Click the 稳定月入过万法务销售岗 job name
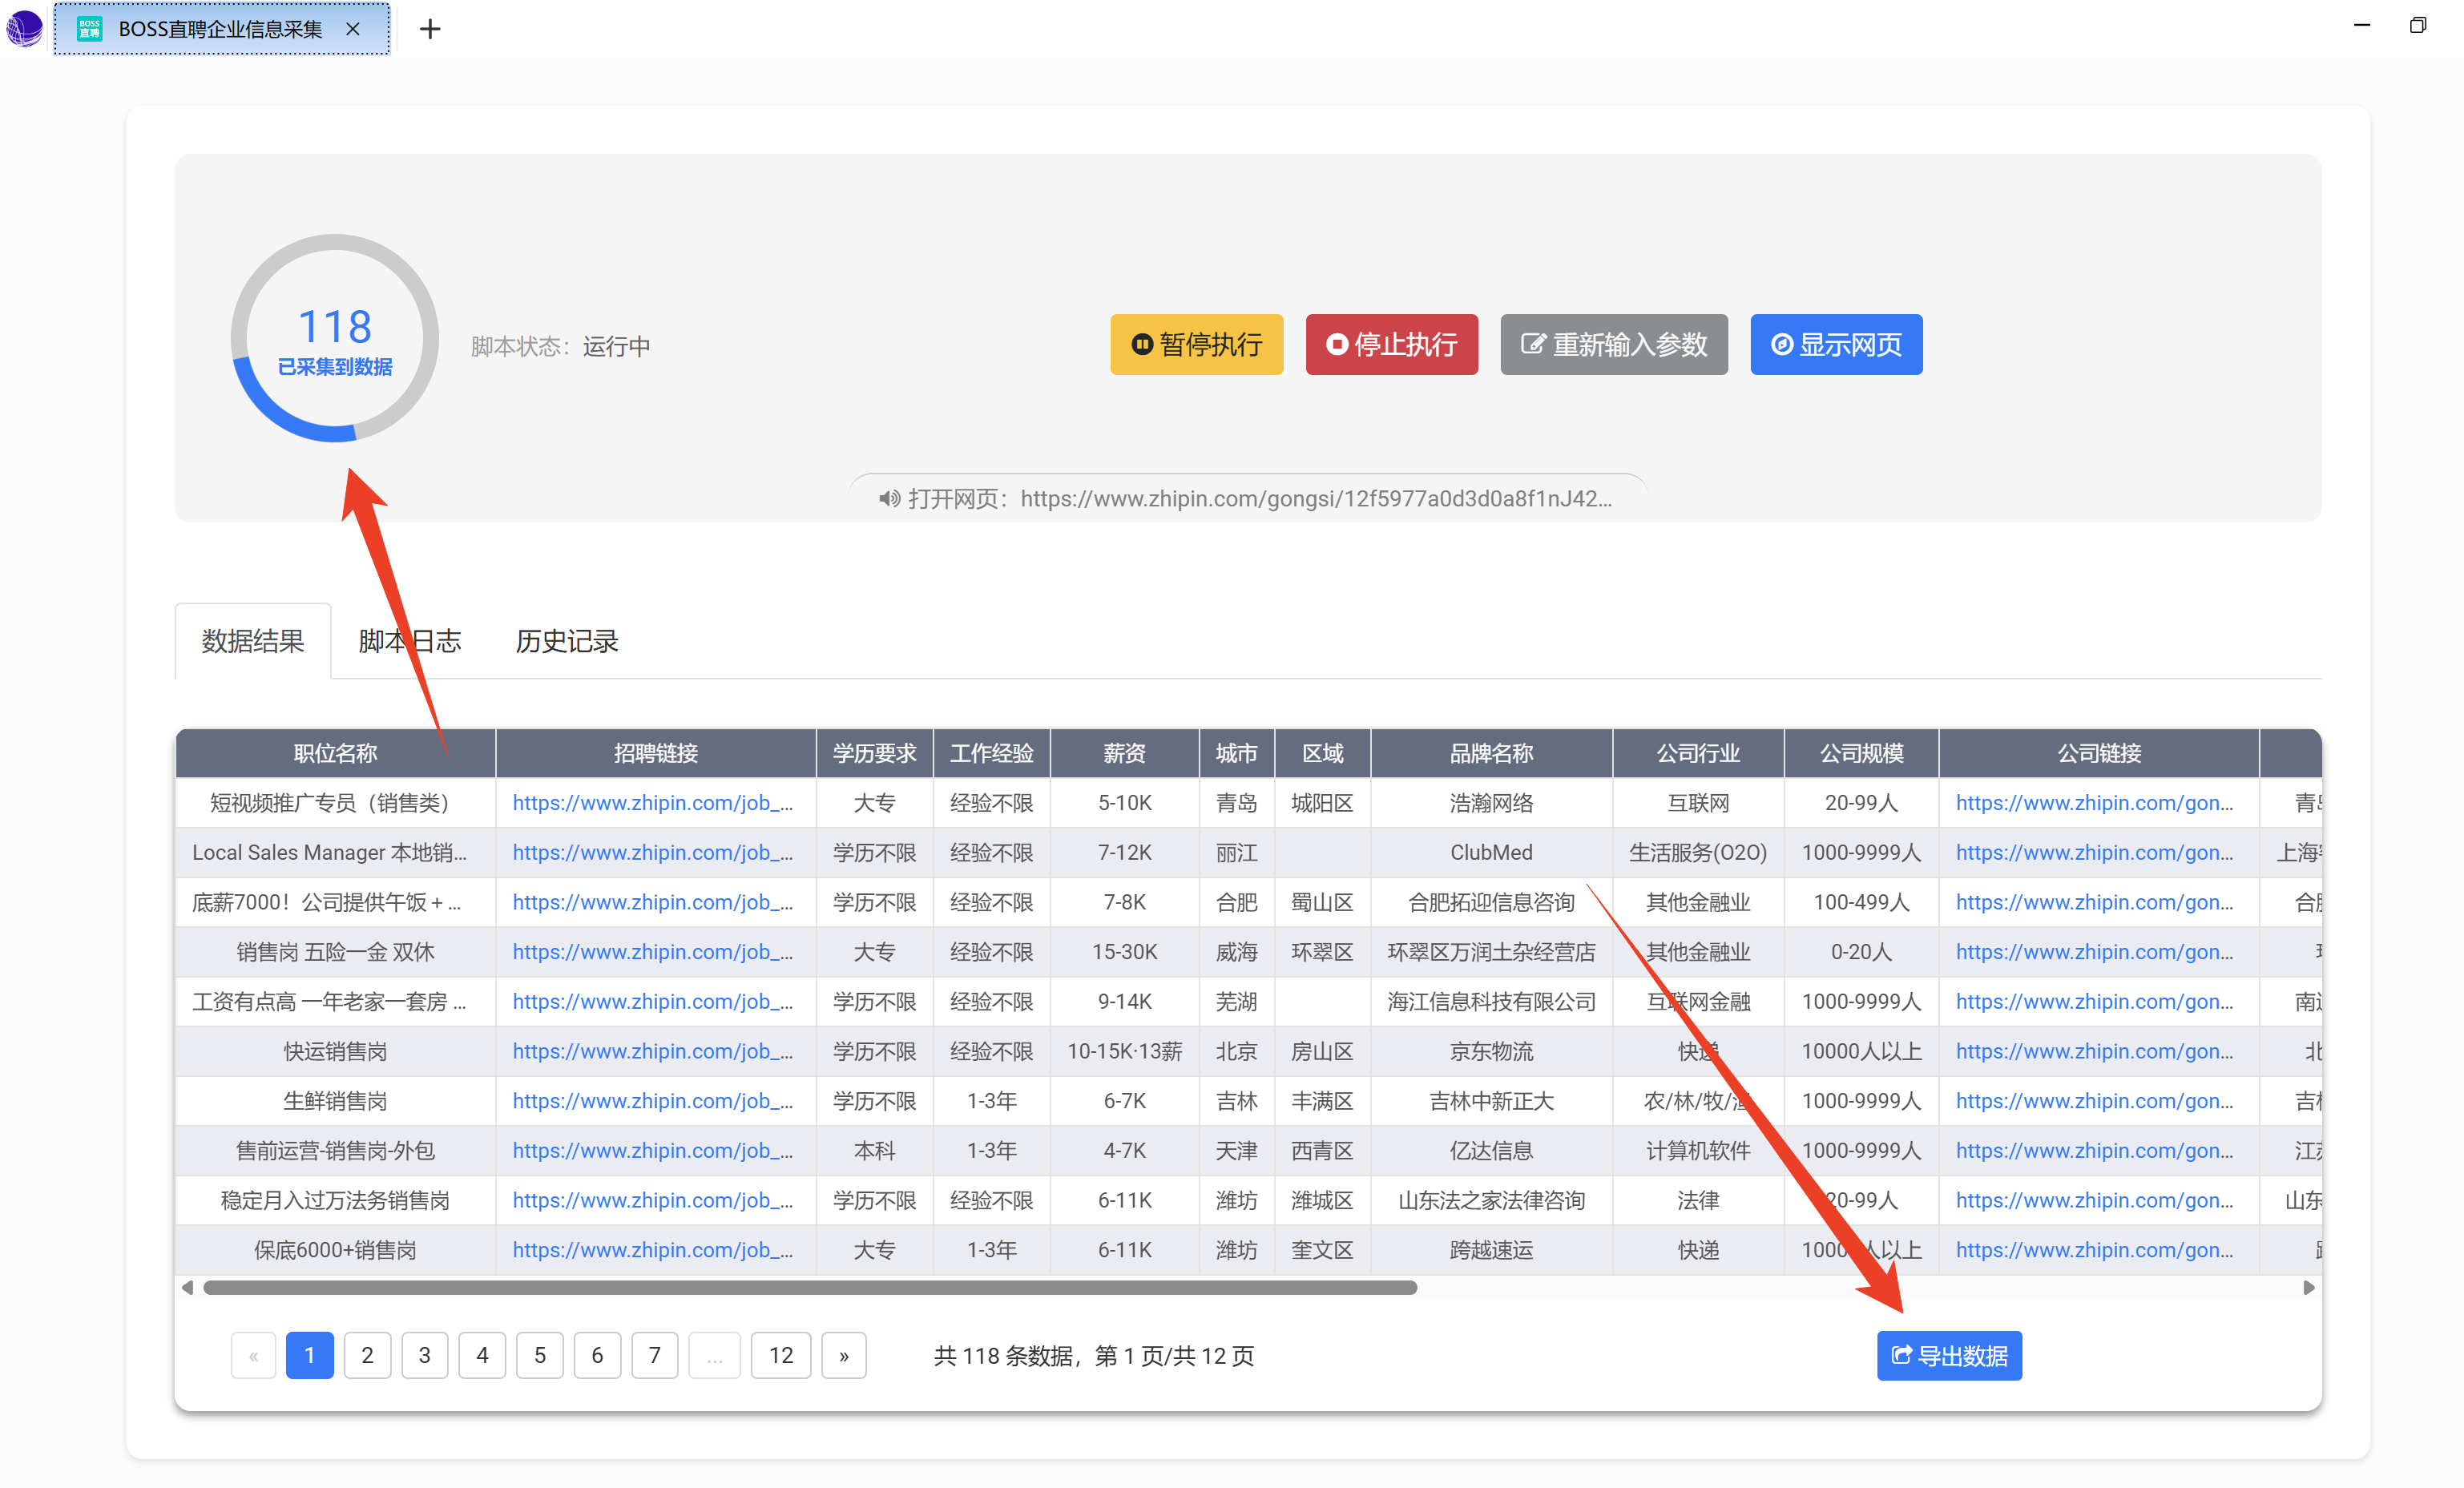 point(335,1200)
